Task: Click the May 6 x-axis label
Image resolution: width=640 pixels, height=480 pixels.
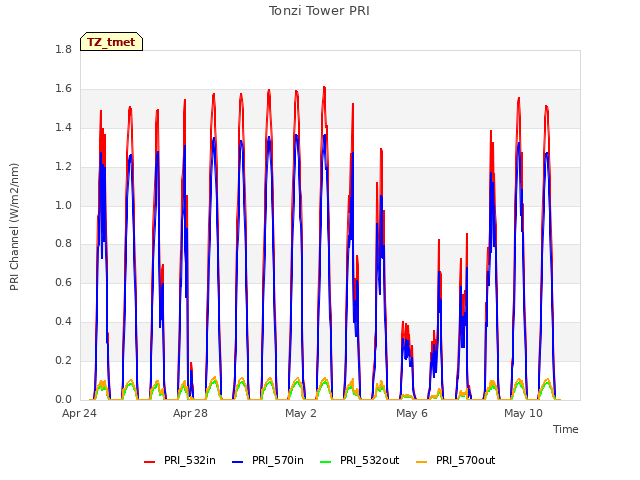Action: pos(412,413)
